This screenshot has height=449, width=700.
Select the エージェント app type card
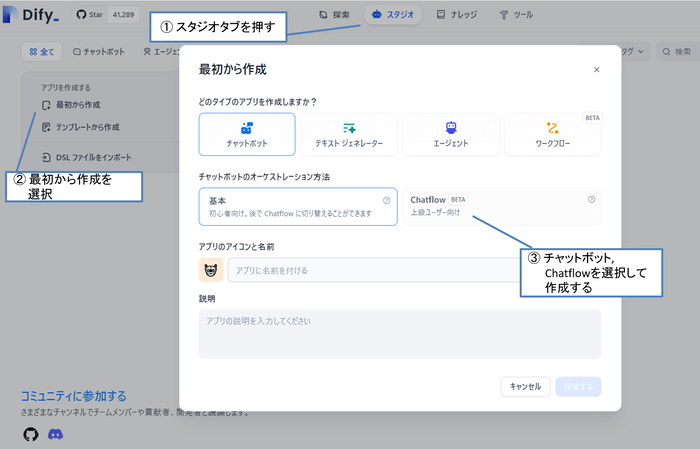[x=451, y=134]
